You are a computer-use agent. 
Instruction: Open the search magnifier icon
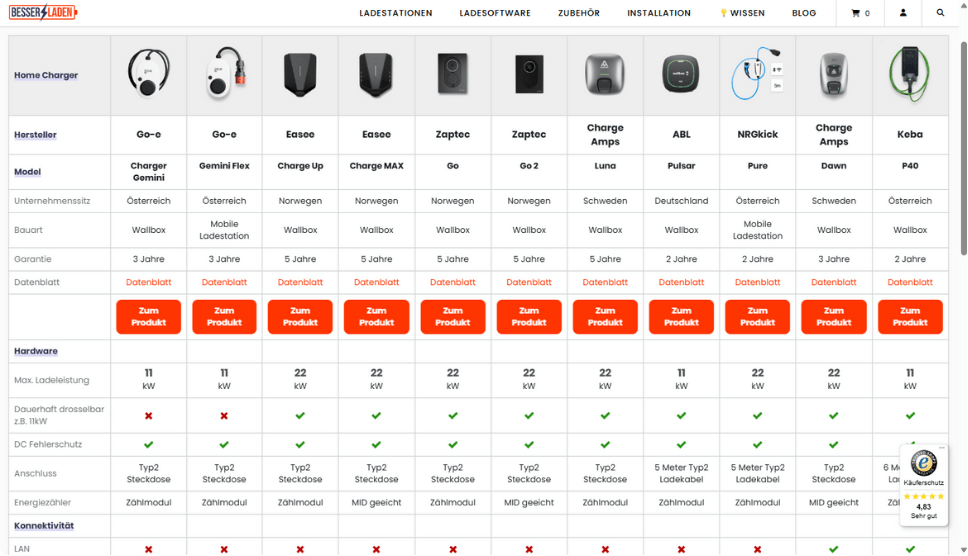click(940, 12)
